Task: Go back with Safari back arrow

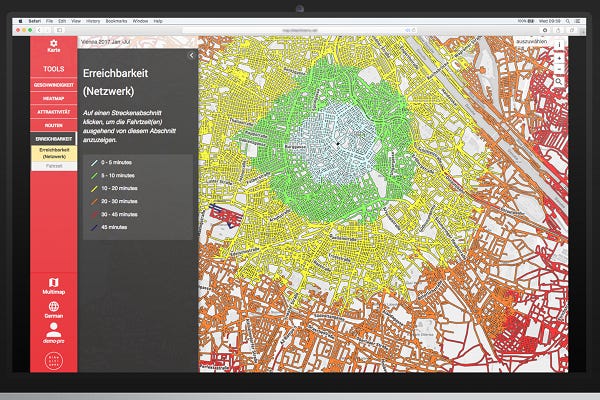Action: pyautogui.click(x=39, y=30)
